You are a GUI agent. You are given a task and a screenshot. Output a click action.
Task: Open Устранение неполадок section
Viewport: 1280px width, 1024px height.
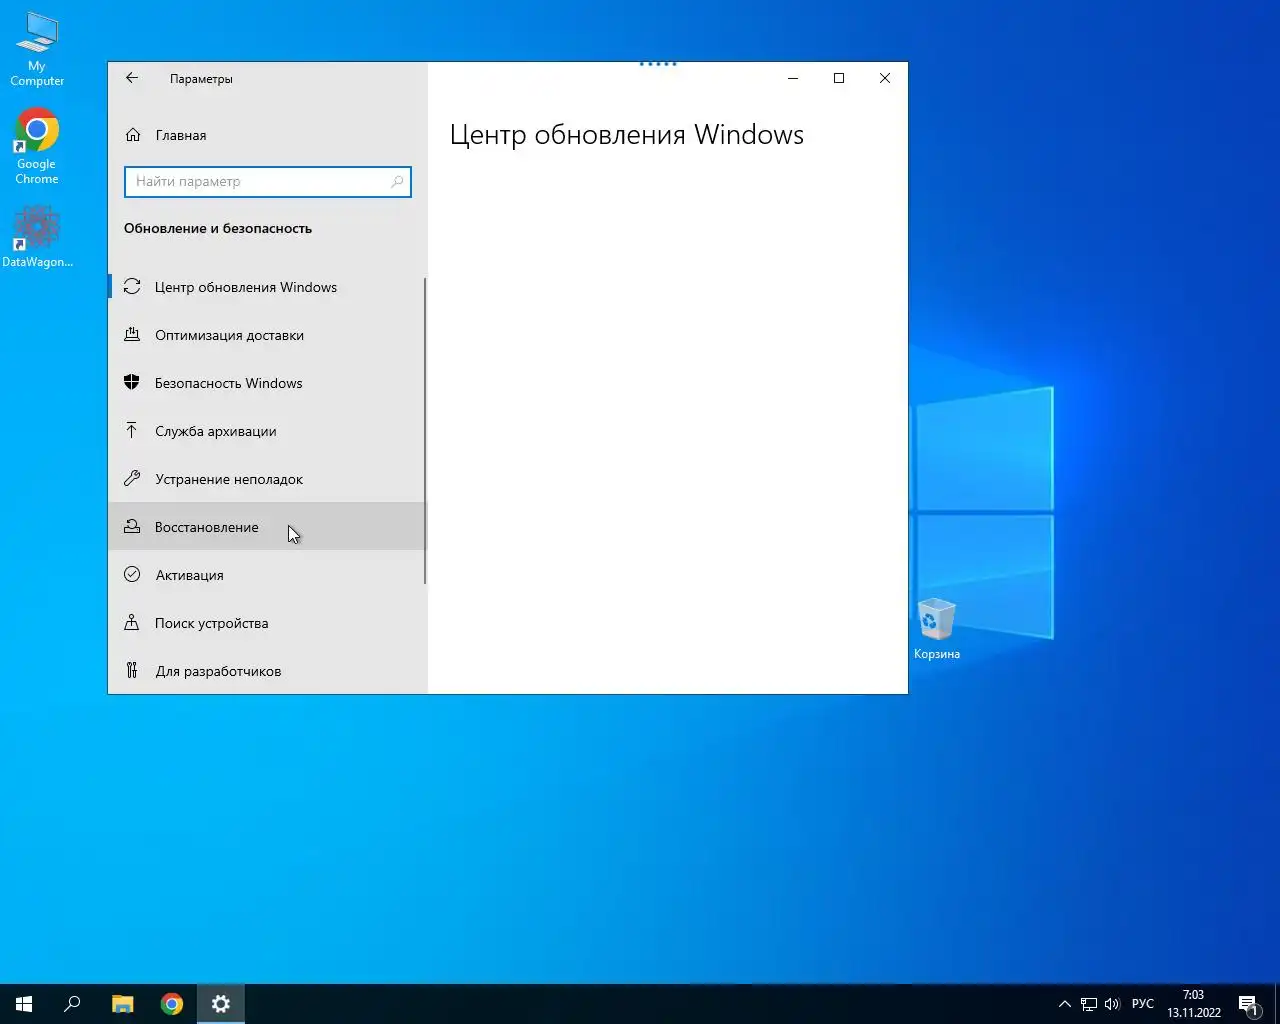(x=267, y=479)
